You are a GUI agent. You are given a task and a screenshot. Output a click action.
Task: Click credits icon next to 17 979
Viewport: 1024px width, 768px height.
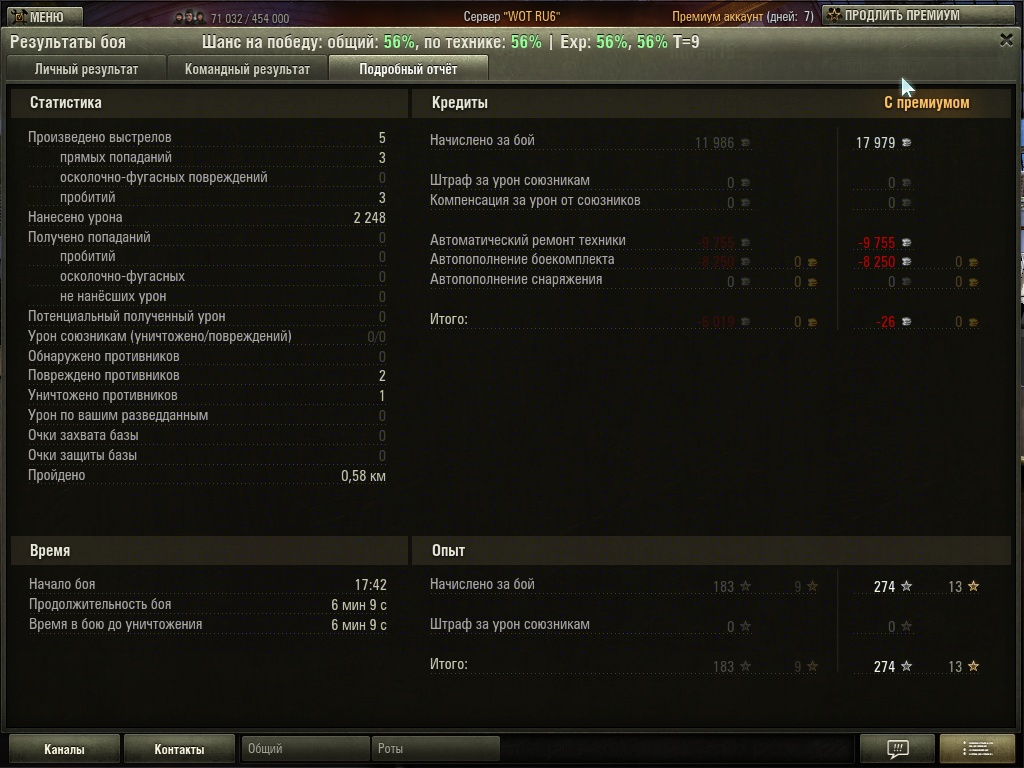point(906,142)
